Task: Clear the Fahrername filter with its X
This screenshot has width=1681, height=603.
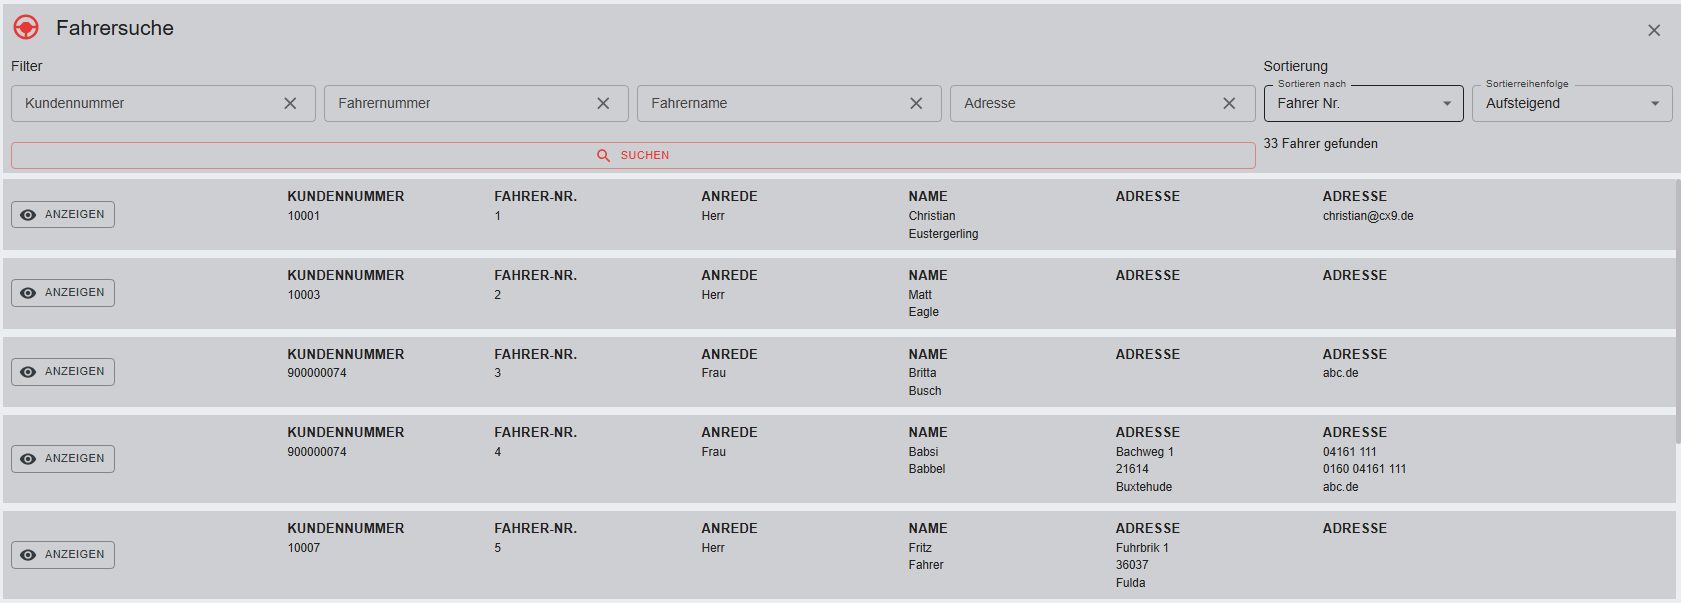Action: pyautogui.click(x=916, y=103)
